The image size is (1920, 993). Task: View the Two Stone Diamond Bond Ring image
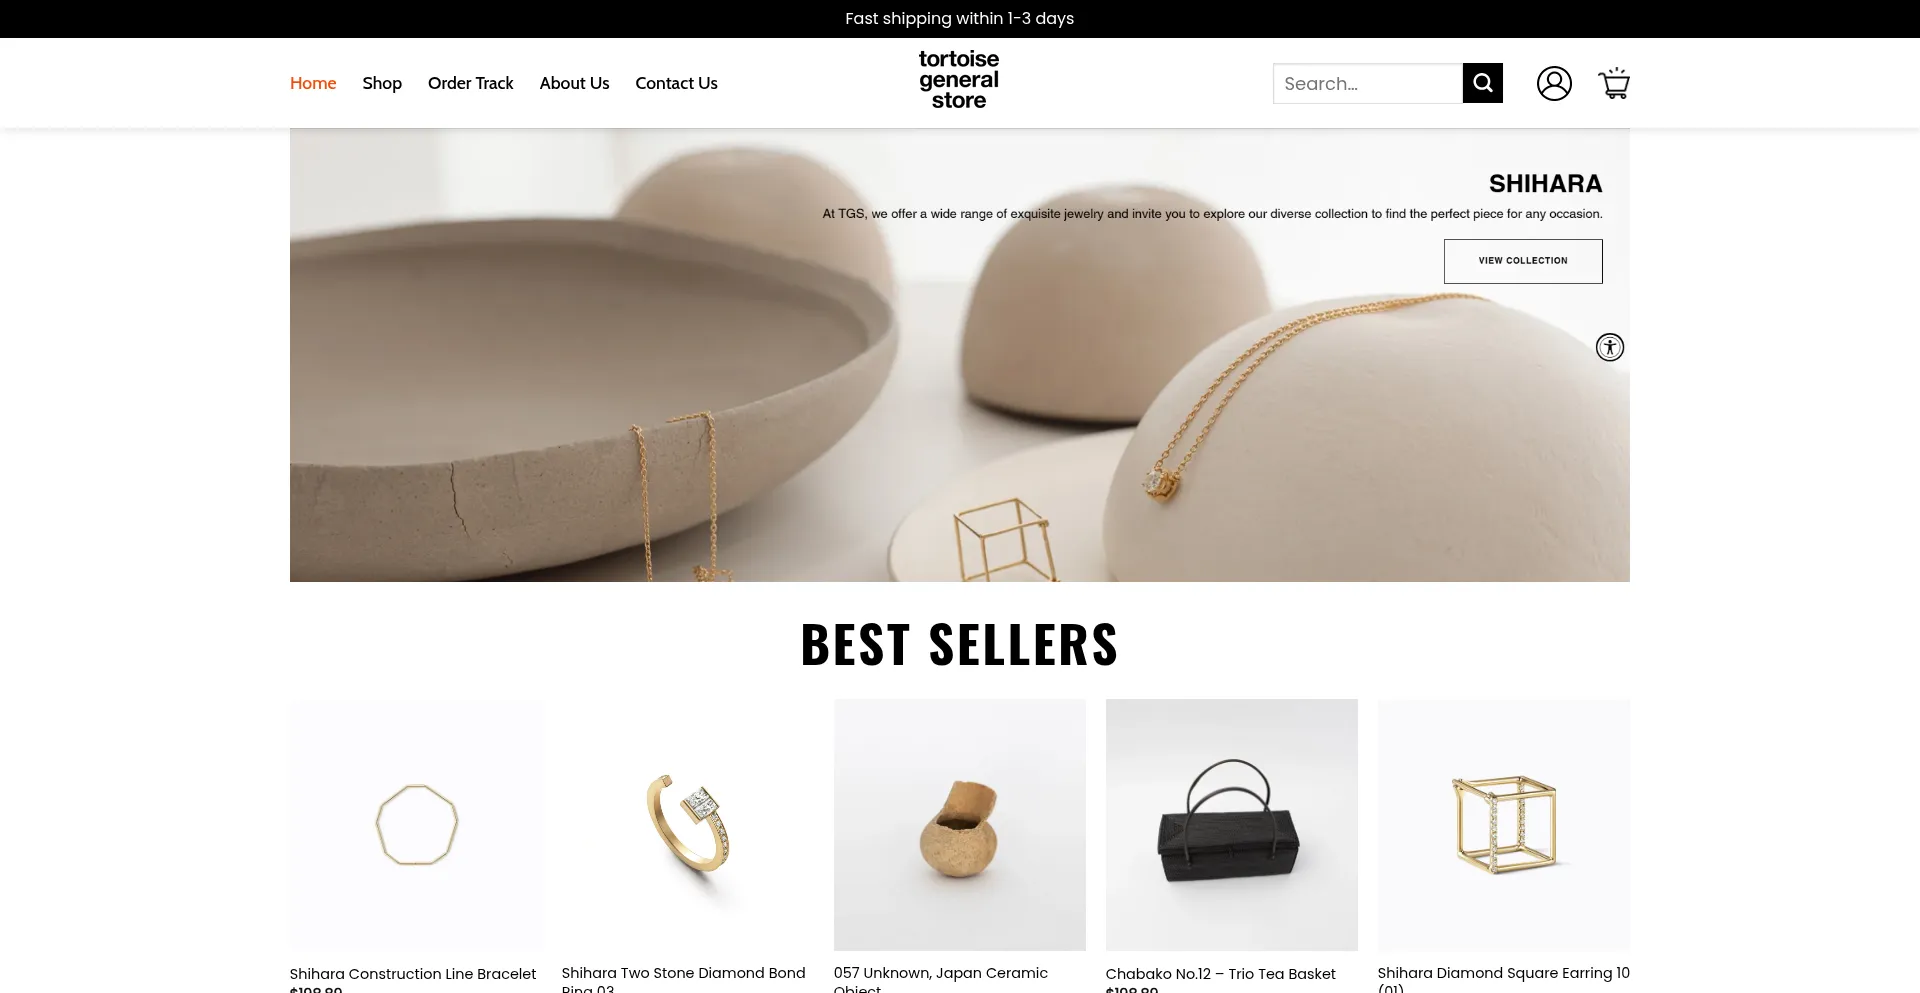(688, 824)
